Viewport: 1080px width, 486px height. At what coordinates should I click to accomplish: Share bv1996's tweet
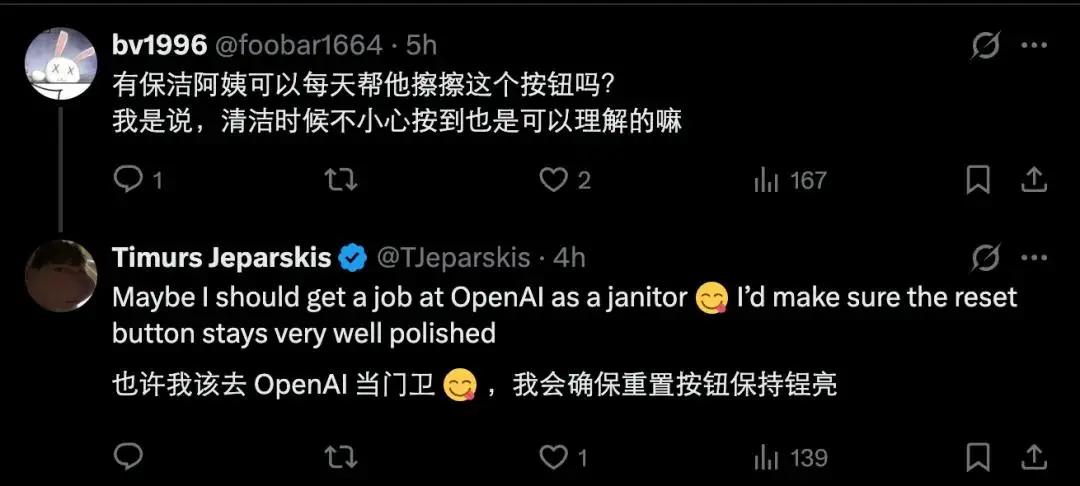pyautogui.click(x=1034, y=180)
